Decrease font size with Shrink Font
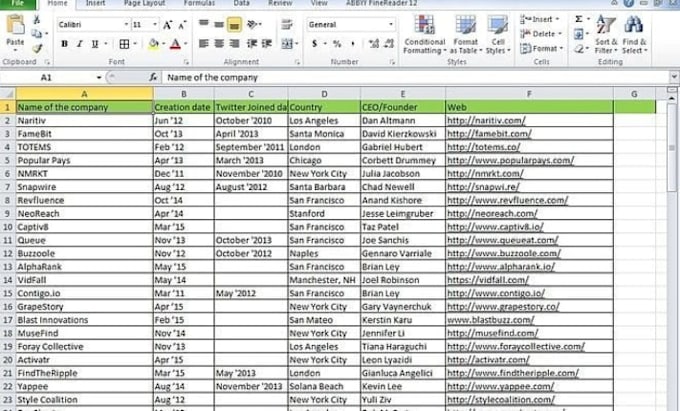680x411 pixels. pos(182,25)
